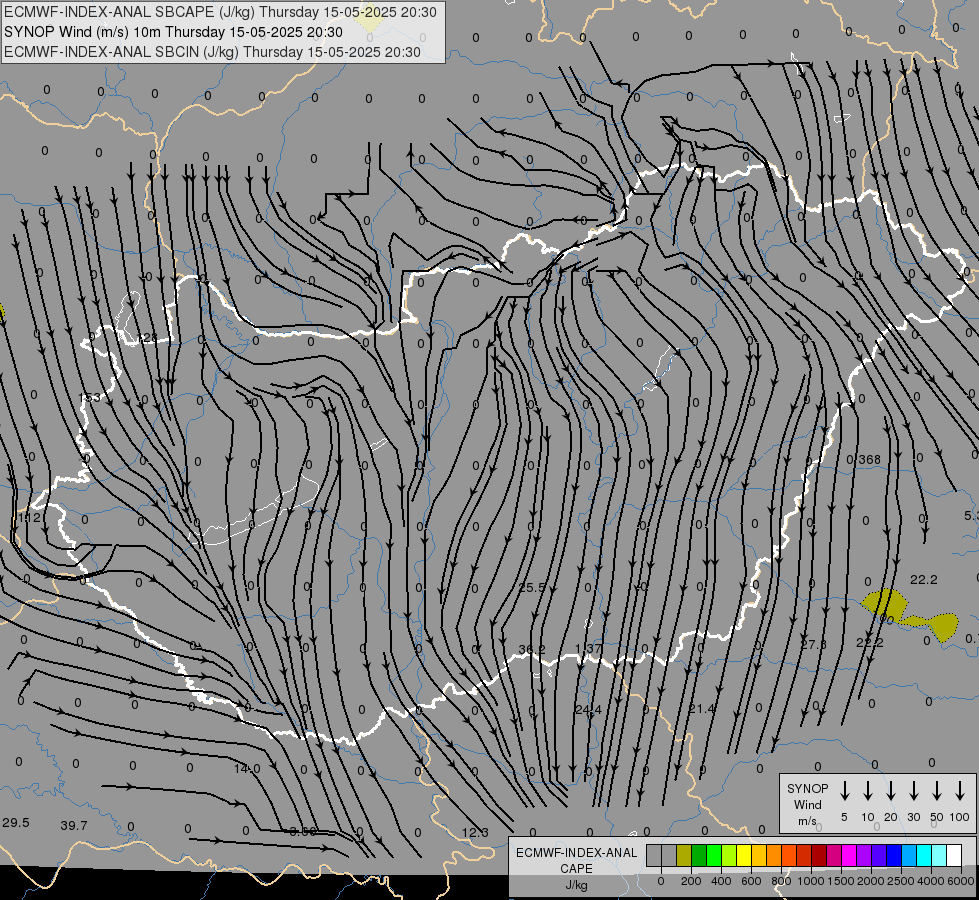Click the 24.4 value on the map
Viewport: 979px width, 900px height.
point(588,710)
